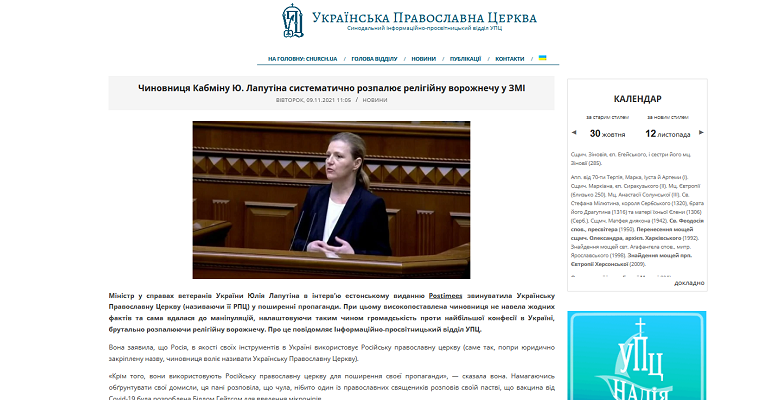772x400 pixels.
Task: Open КОНТАКТИ menu item
Action: coord(510,59)
